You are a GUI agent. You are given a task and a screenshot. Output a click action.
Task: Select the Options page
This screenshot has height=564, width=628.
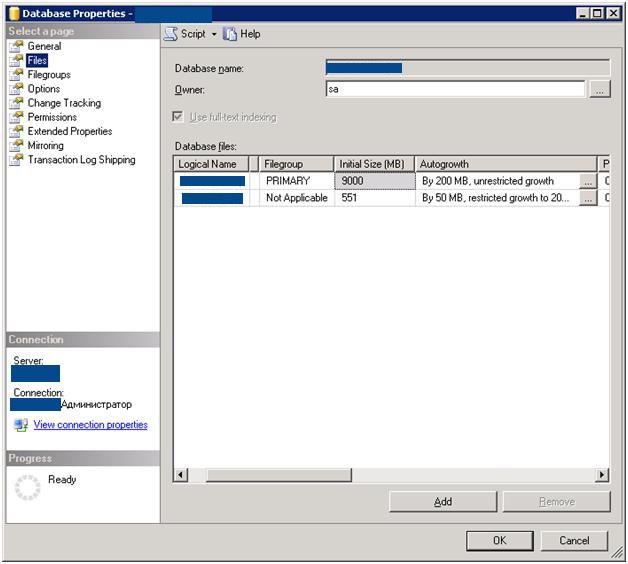pyautogui.click(x=44, y=89)
